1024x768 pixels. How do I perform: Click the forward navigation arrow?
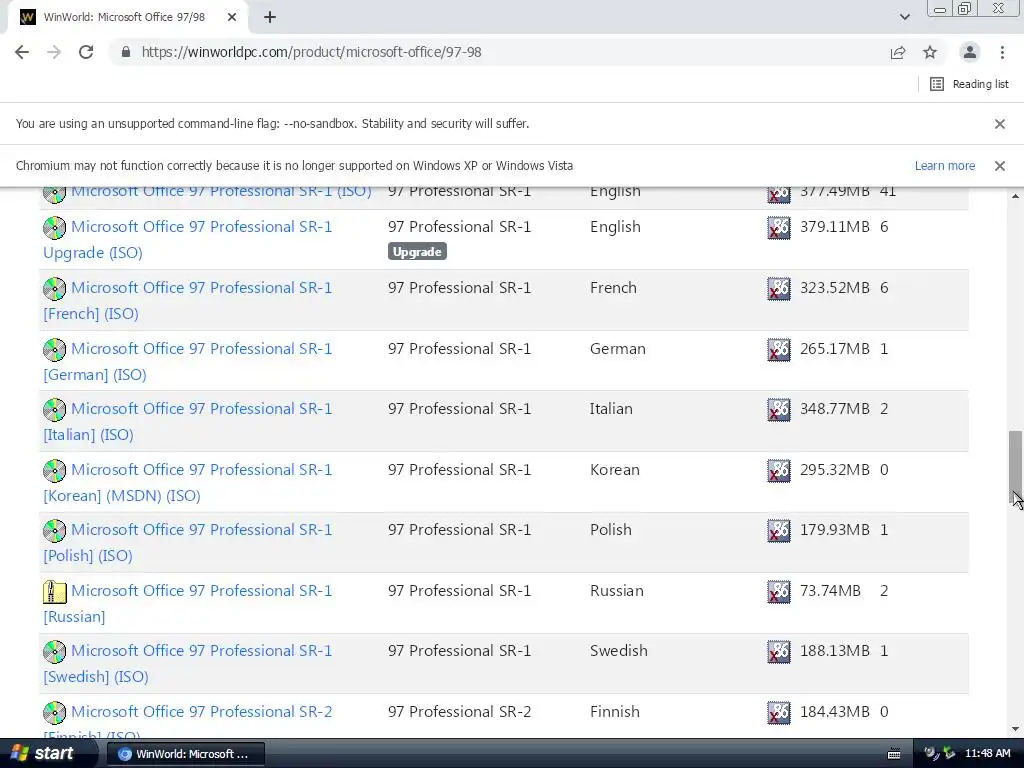[x=54, y=52]
